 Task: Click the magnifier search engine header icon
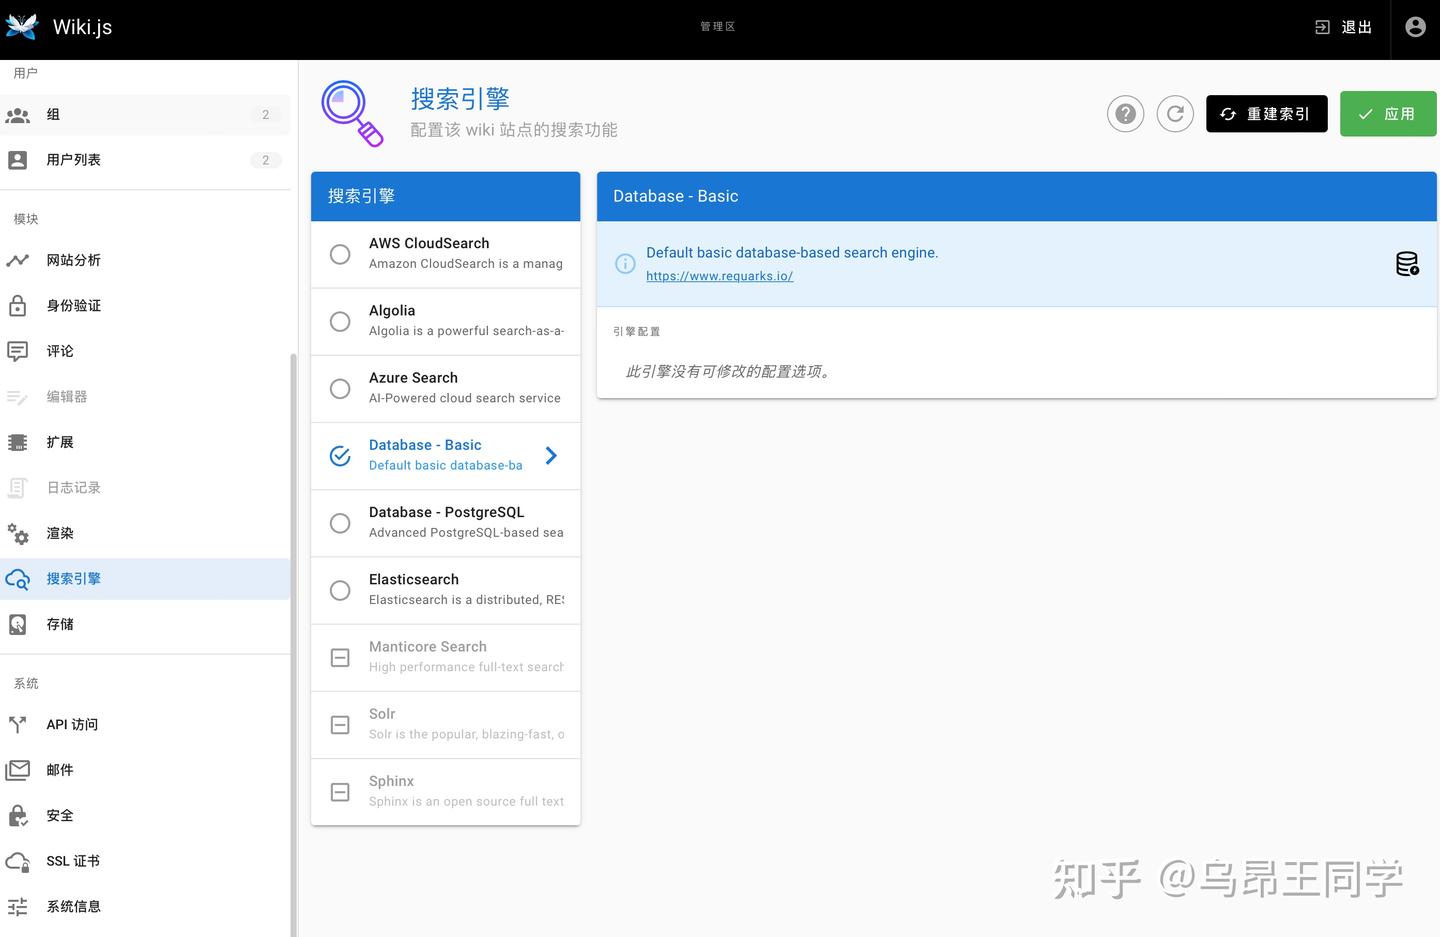(x=352, y=113)
